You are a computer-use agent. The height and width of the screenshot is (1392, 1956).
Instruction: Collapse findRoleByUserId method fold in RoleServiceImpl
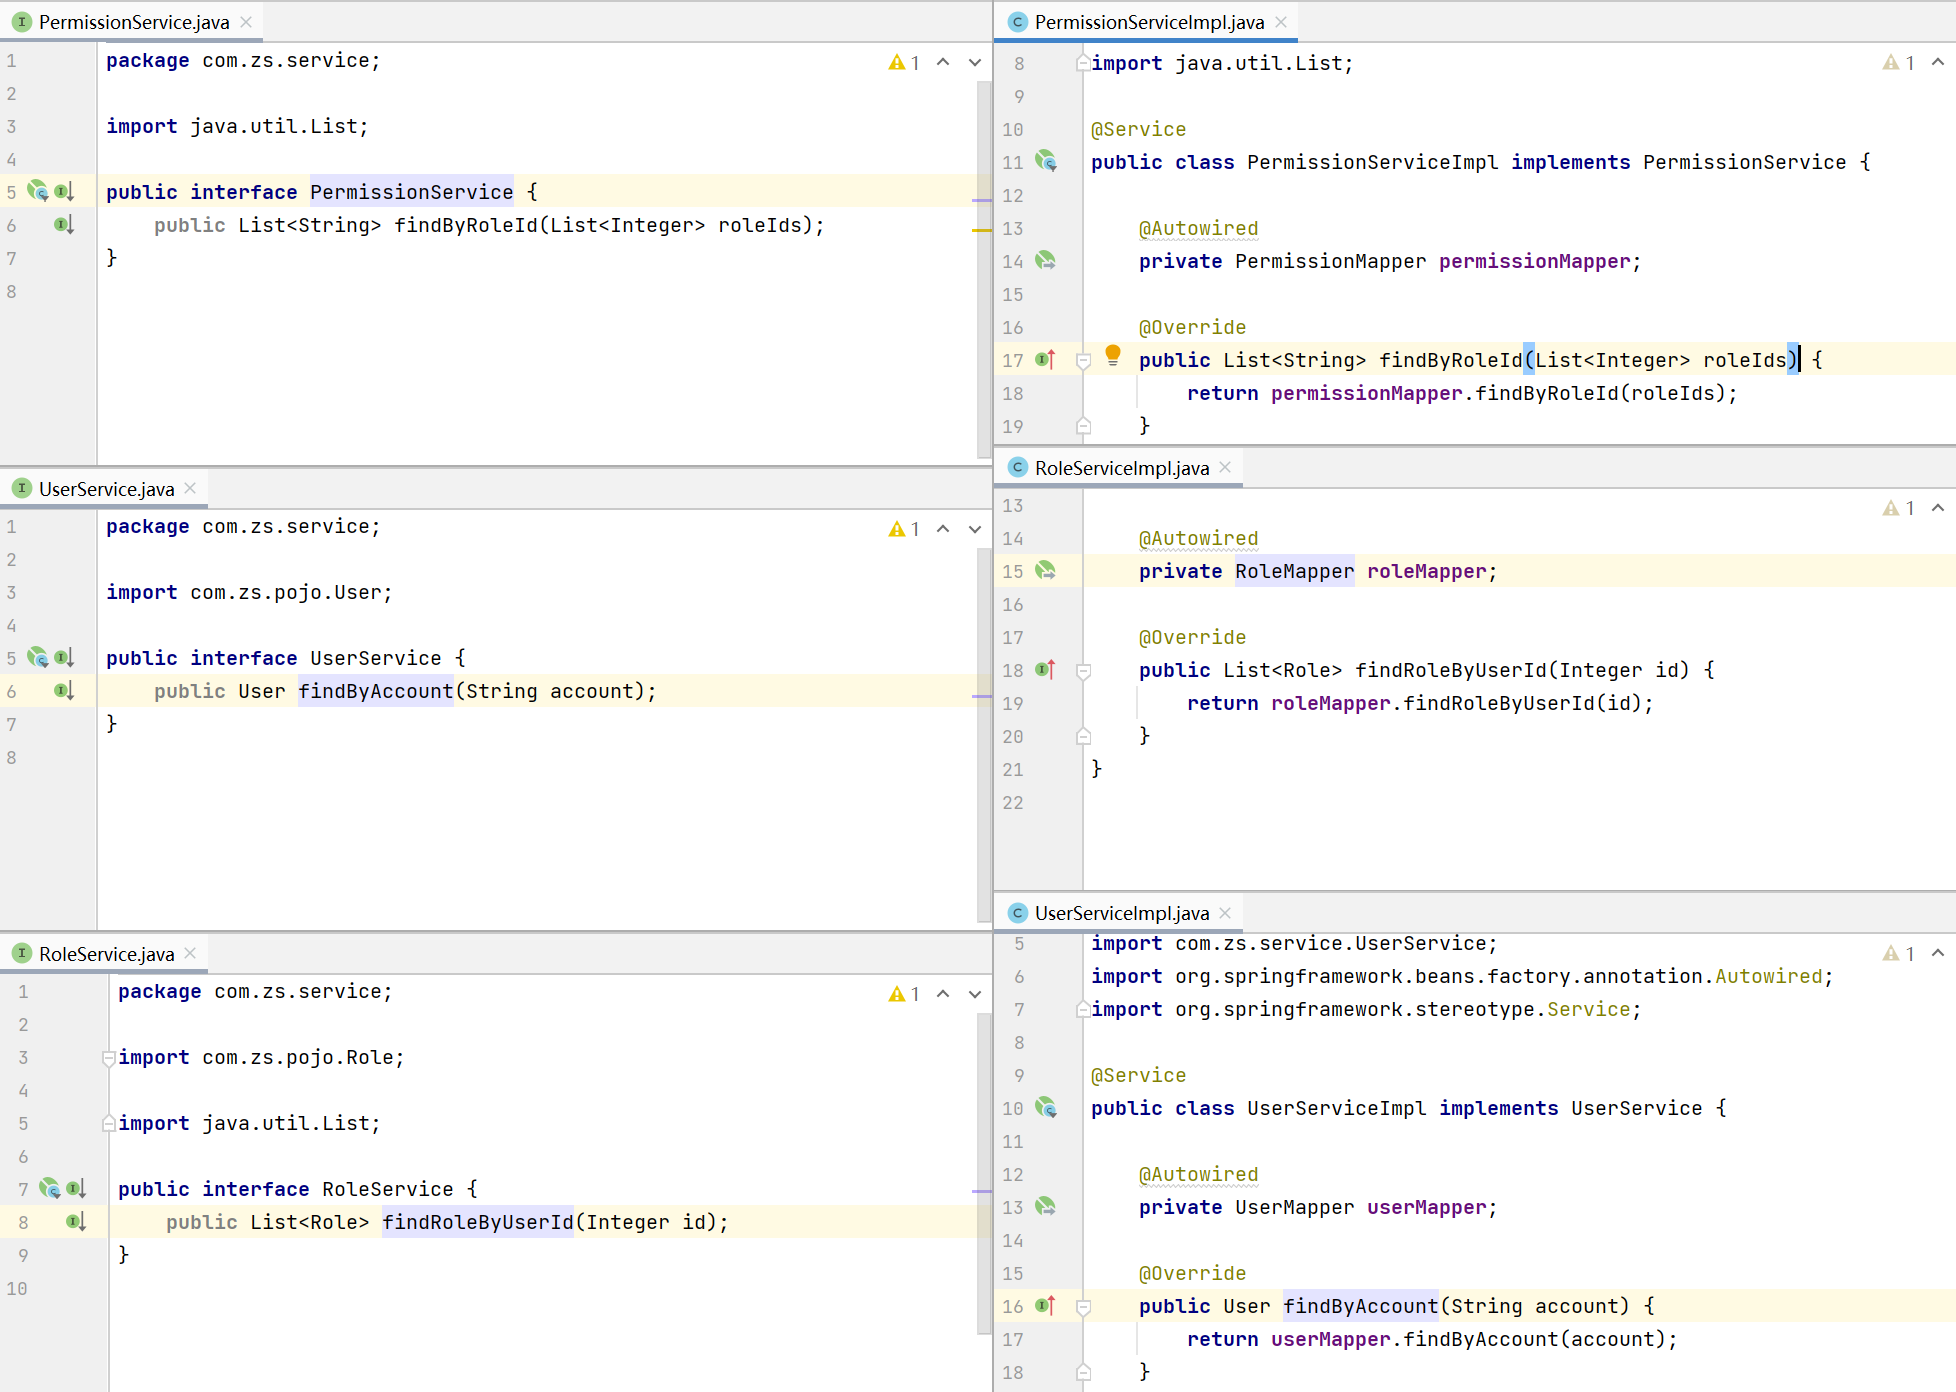pos(1083,671)
